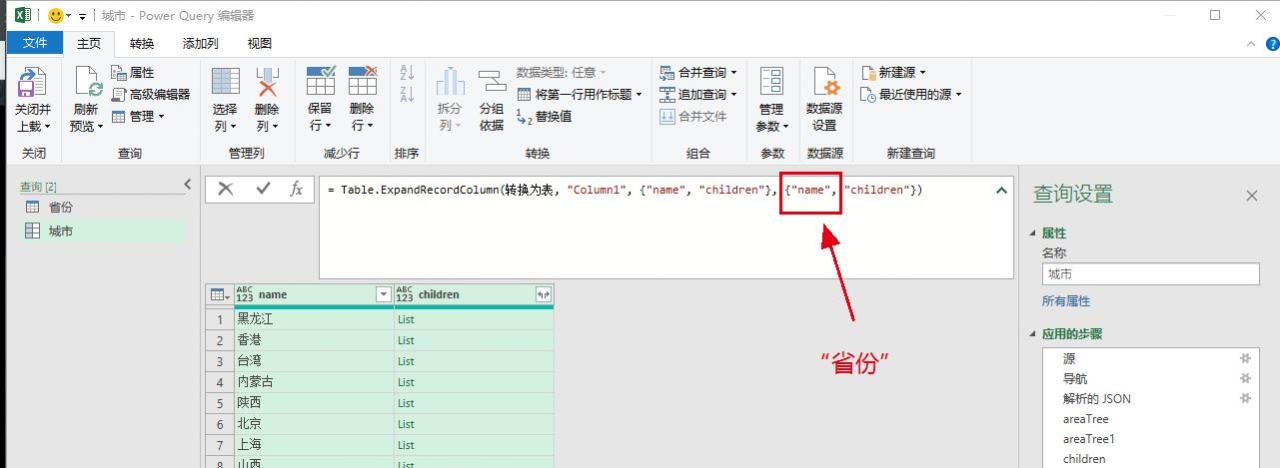Open the name column filter dropdown

tap(383, 294)
